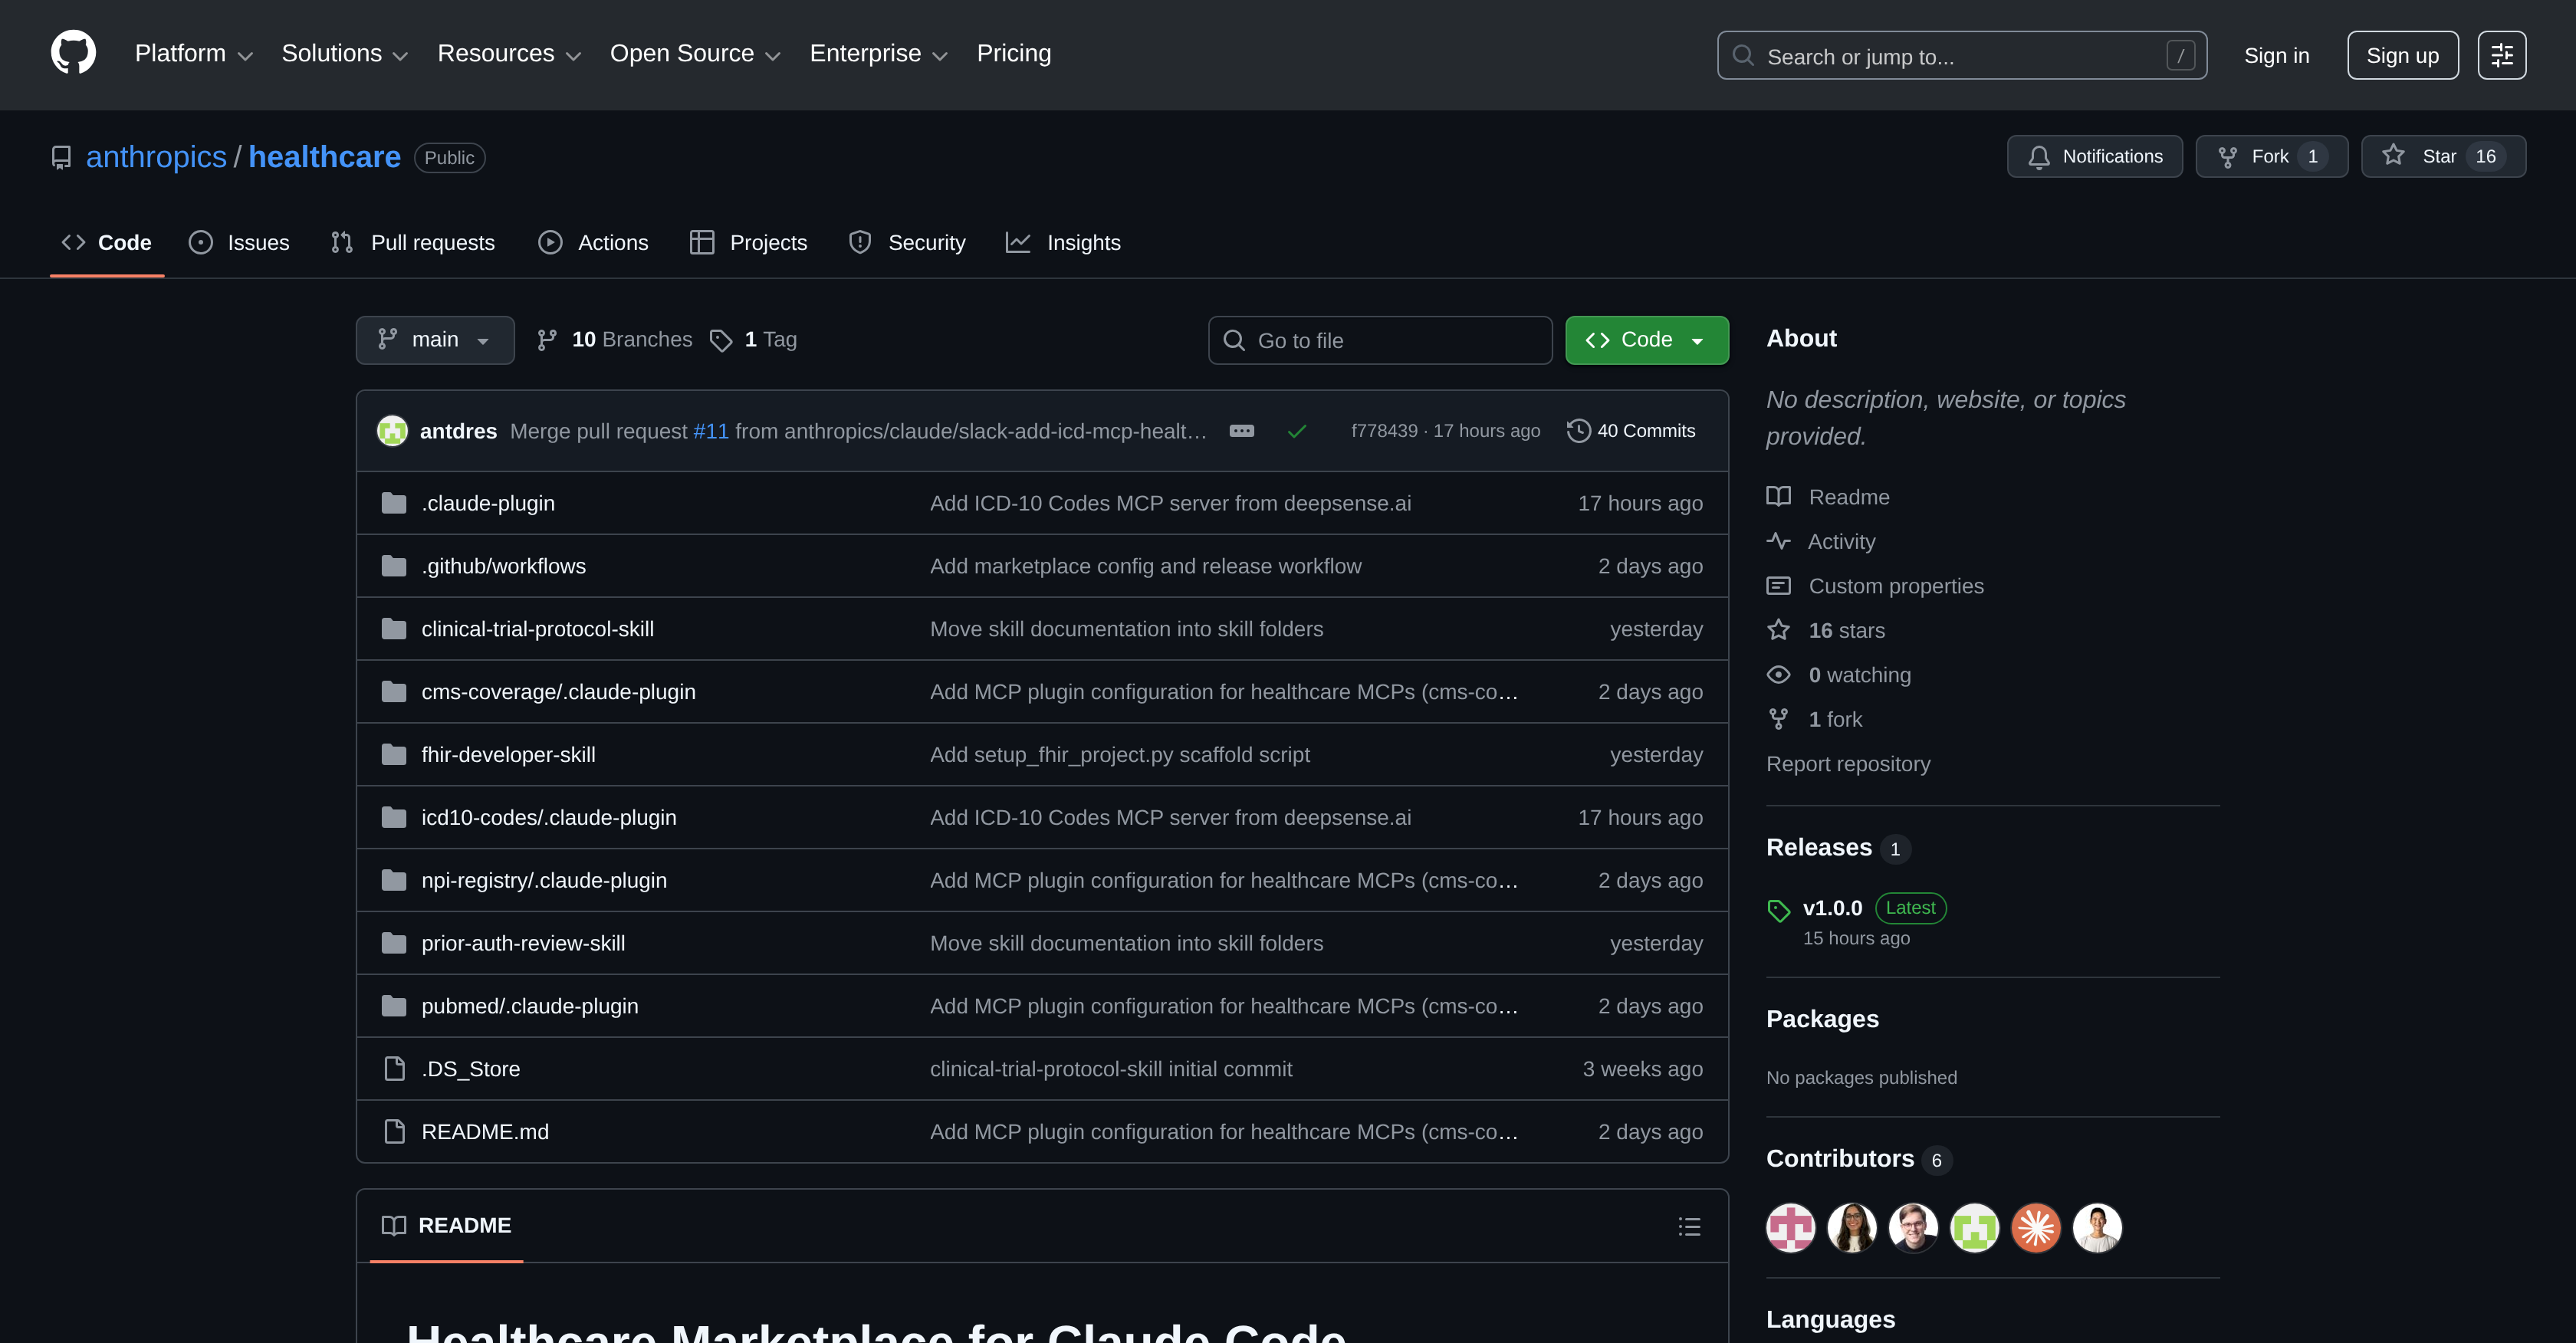Image resolution: width=2576 pixels, height=1343 pixels.
Task: Click the command palette icon top right
Action: point(2501,55)
